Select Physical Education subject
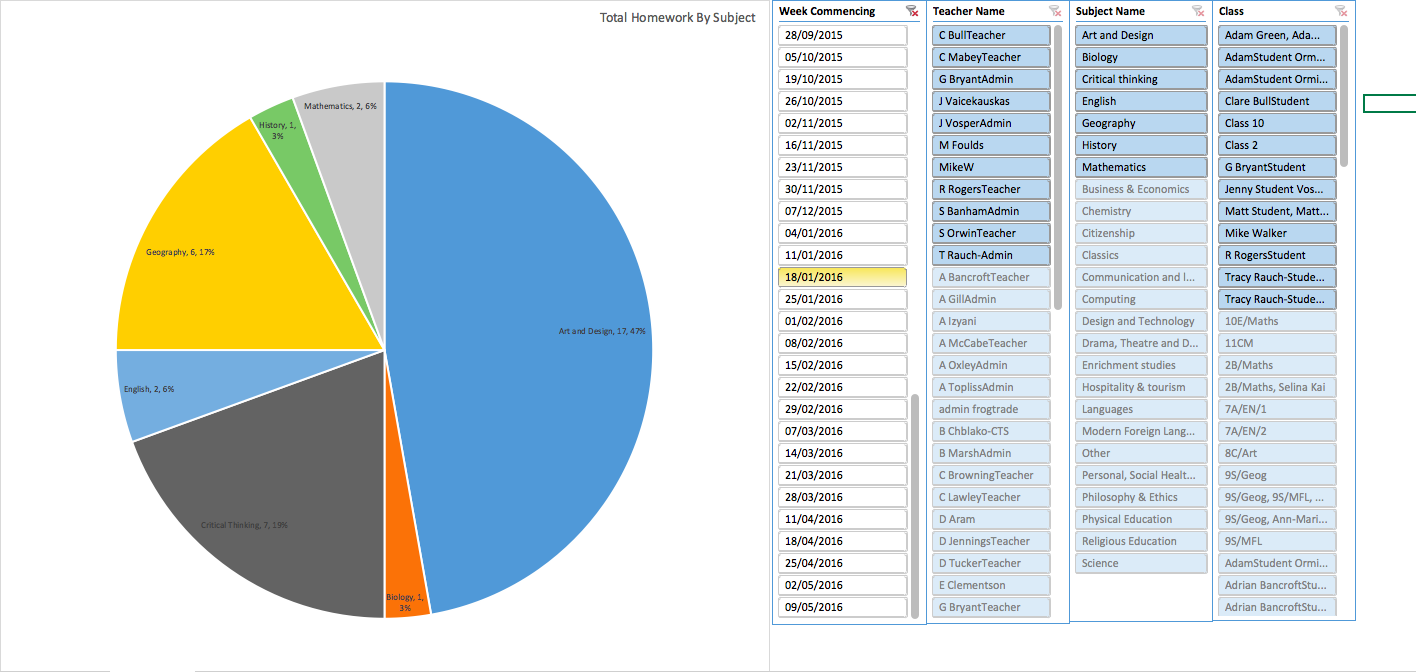 [x=1141, y=519]
